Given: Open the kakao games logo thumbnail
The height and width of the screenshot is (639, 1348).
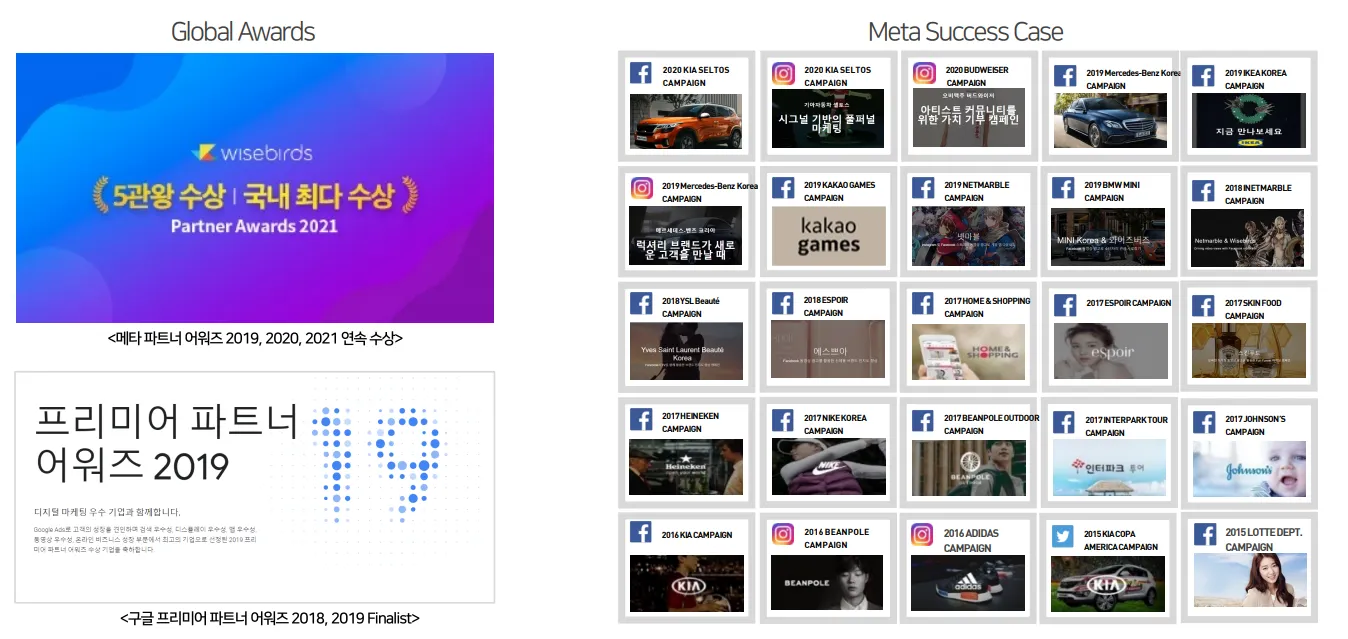Looking at the screenshot, I should coord(828,236).
